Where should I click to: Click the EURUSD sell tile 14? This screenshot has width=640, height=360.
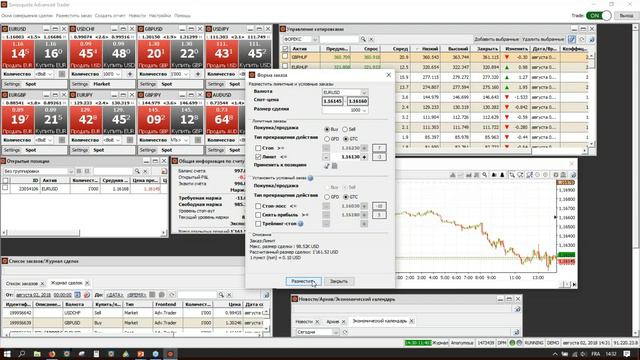point(18,53)
